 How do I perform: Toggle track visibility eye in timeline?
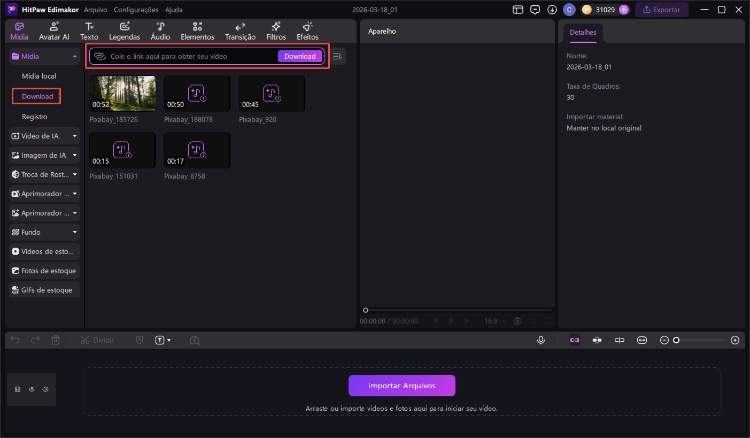pos(31,389)
